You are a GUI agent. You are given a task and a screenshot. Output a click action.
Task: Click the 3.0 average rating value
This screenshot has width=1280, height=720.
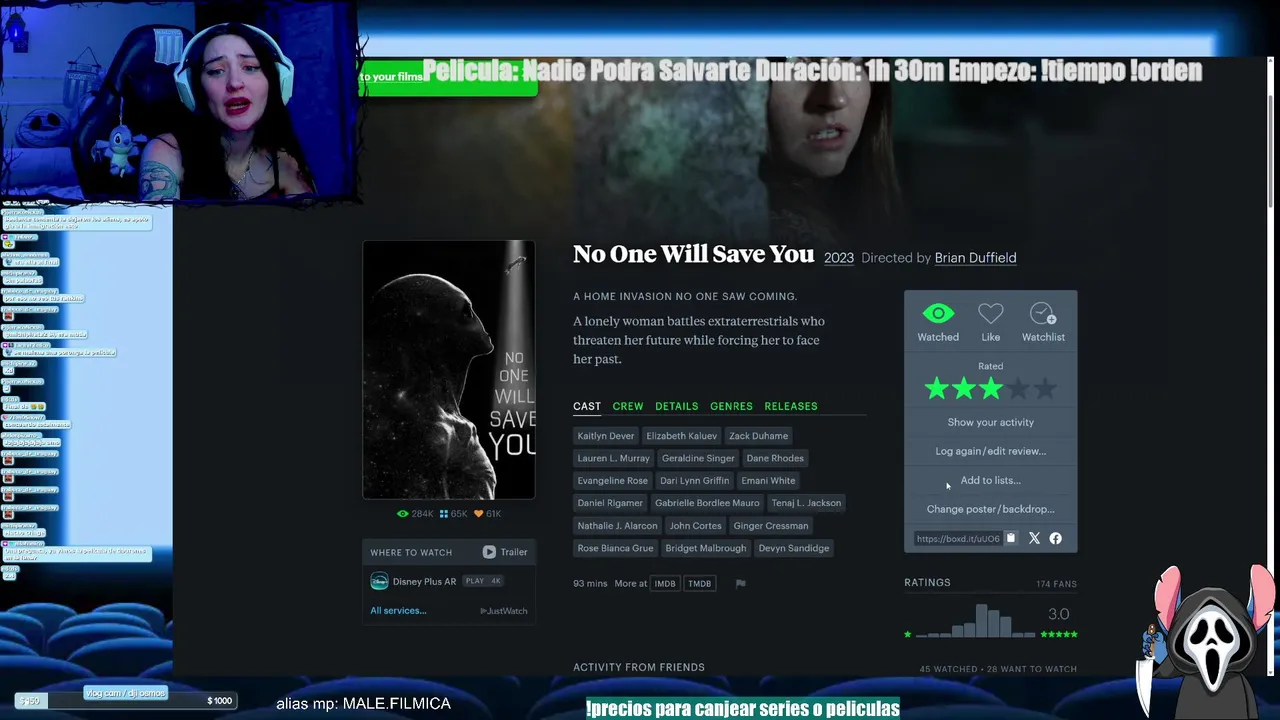[x=1059, y=614]
